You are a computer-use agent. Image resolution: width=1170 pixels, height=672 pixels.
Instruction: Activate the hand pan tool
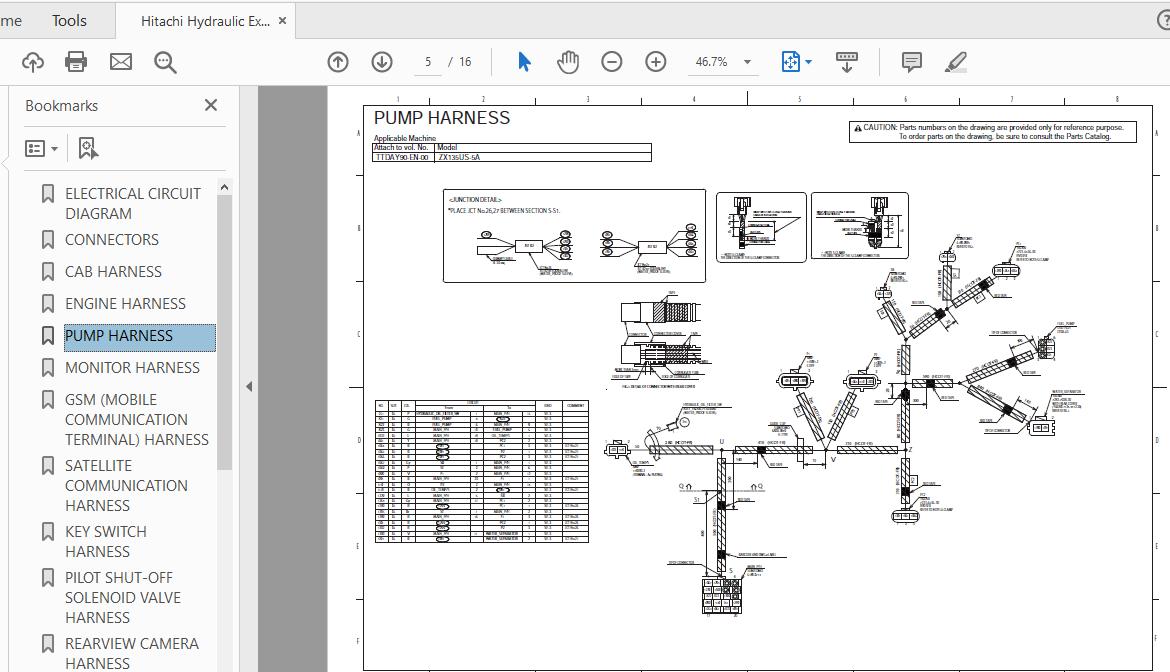pyautogui.click(x=568, y=62)
